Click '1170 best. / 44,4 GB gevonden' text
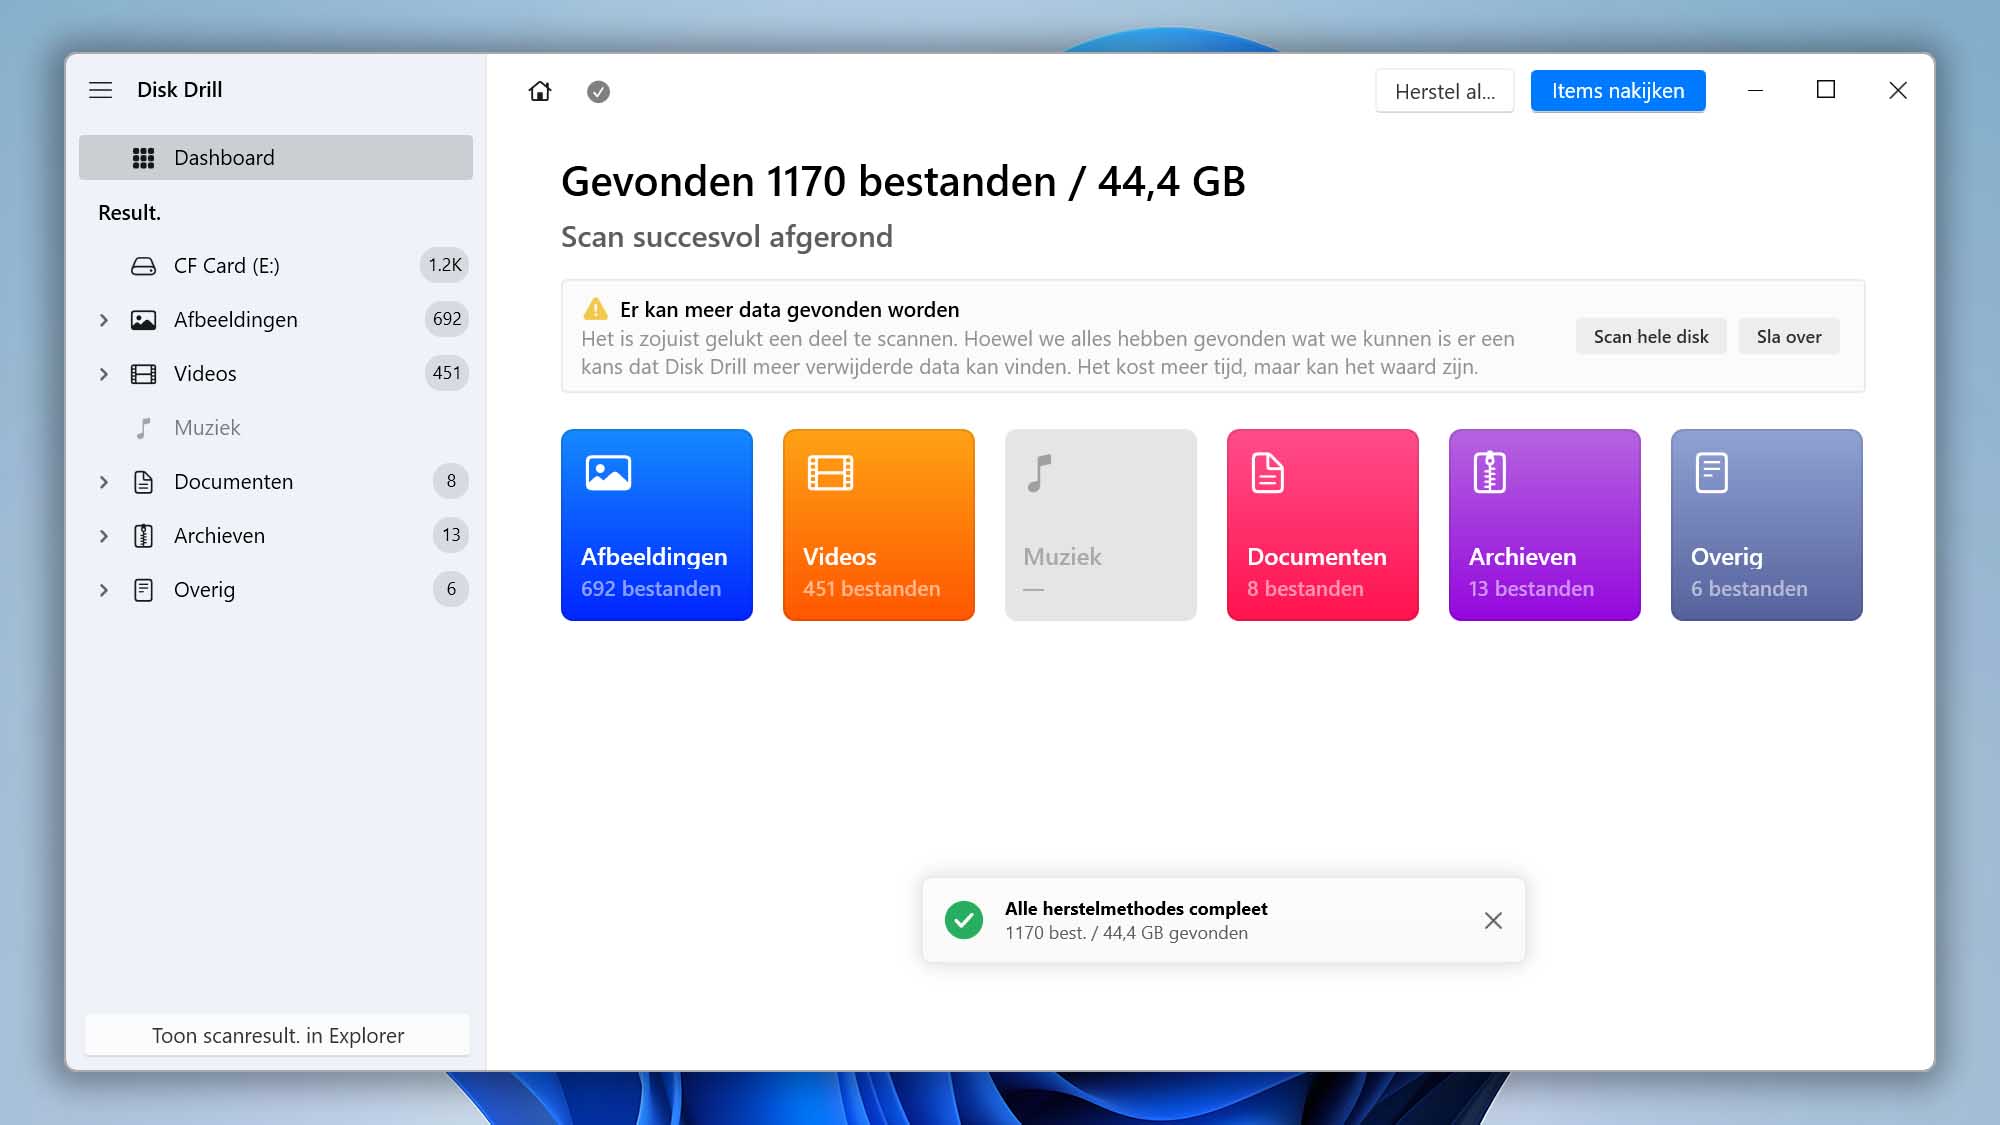This screenshot has height=1125, width=2000. click(x=1126, y=933)
